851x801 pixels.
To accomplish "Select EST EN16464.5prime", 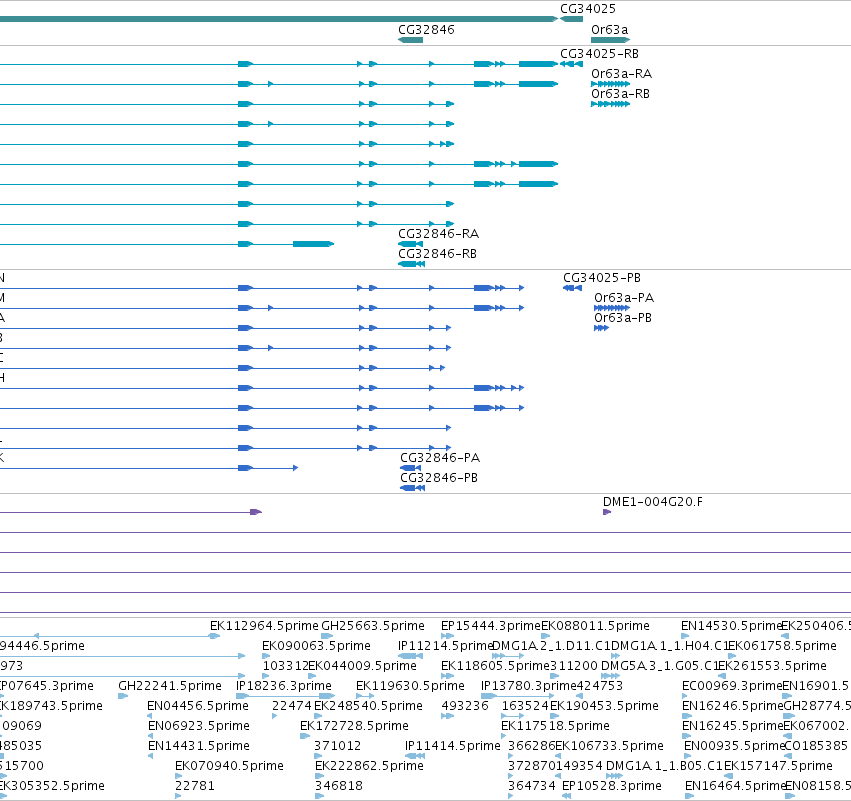I will [x=735, y=787].
